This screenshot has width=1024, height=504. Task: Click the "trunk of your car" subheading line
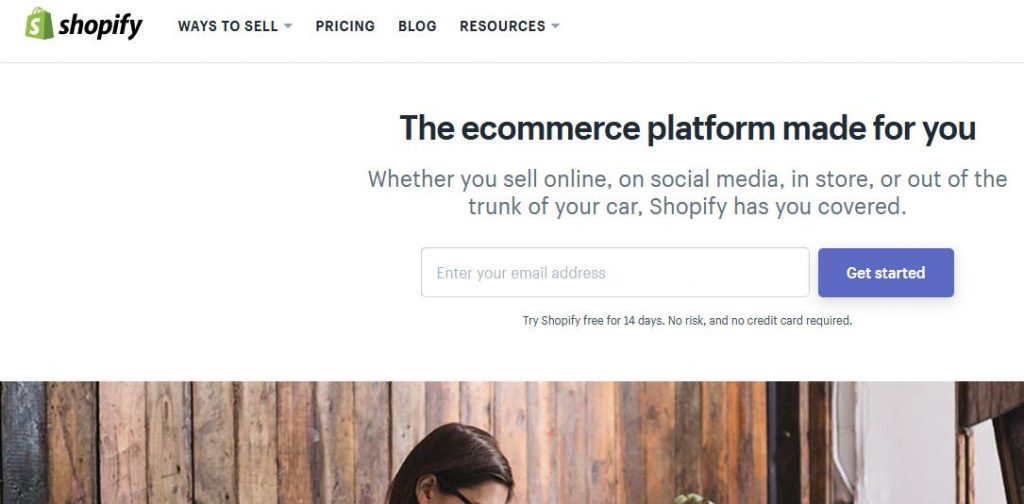tap(687, 207)
